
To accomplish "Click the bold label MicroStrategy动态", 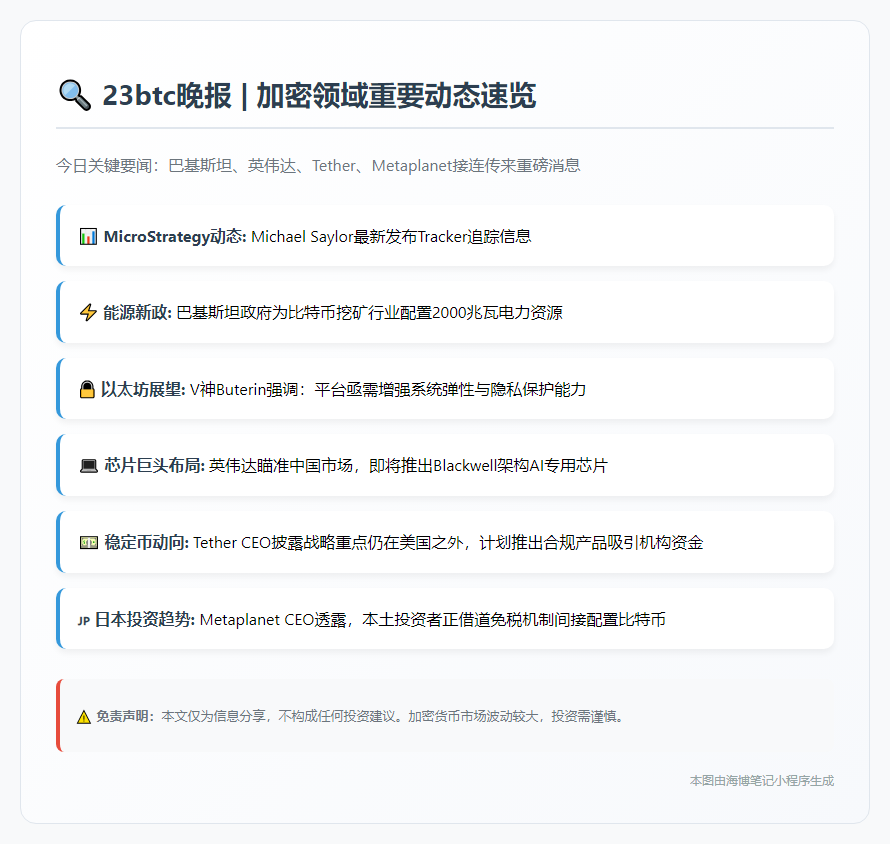I will (175, 237).
